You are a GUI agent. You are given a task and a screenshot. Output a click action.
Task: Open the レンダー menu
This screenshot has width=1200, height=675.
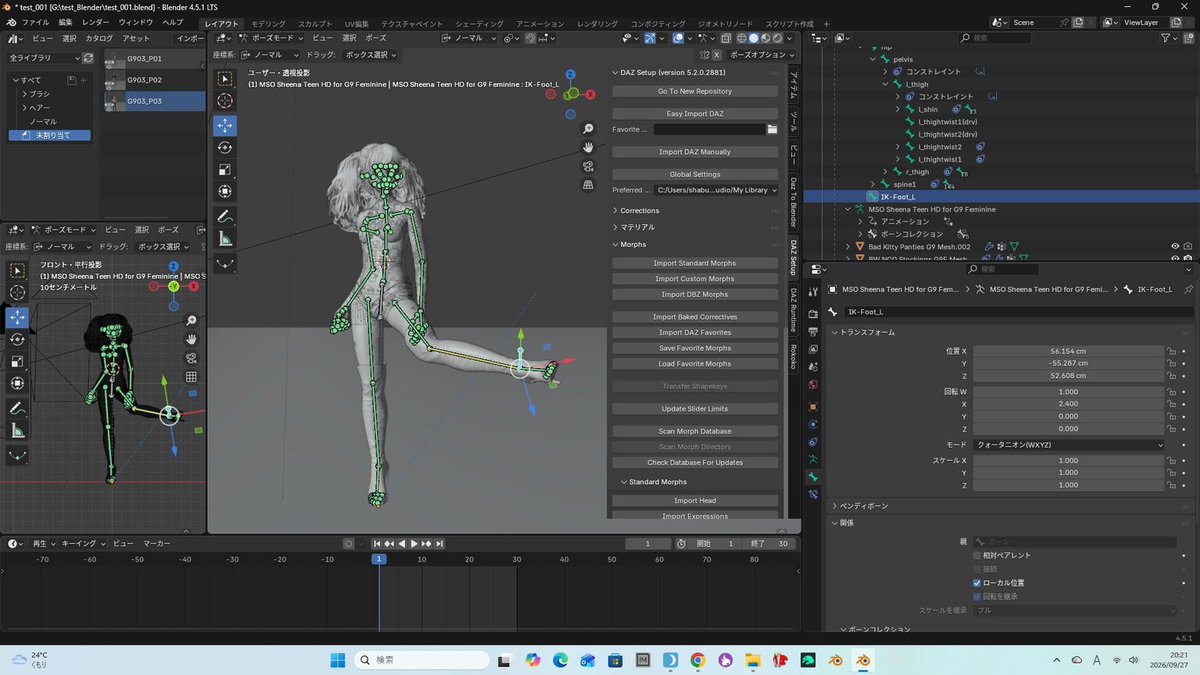coord(96,22)
